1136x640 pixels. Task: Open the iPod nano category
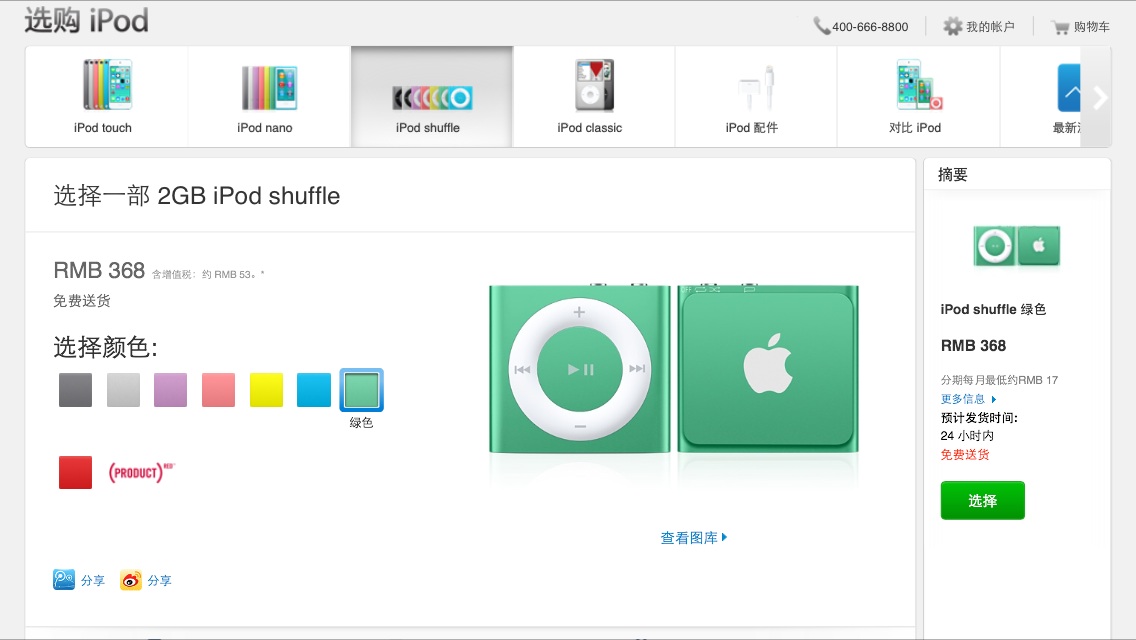[x=269, y=96]
